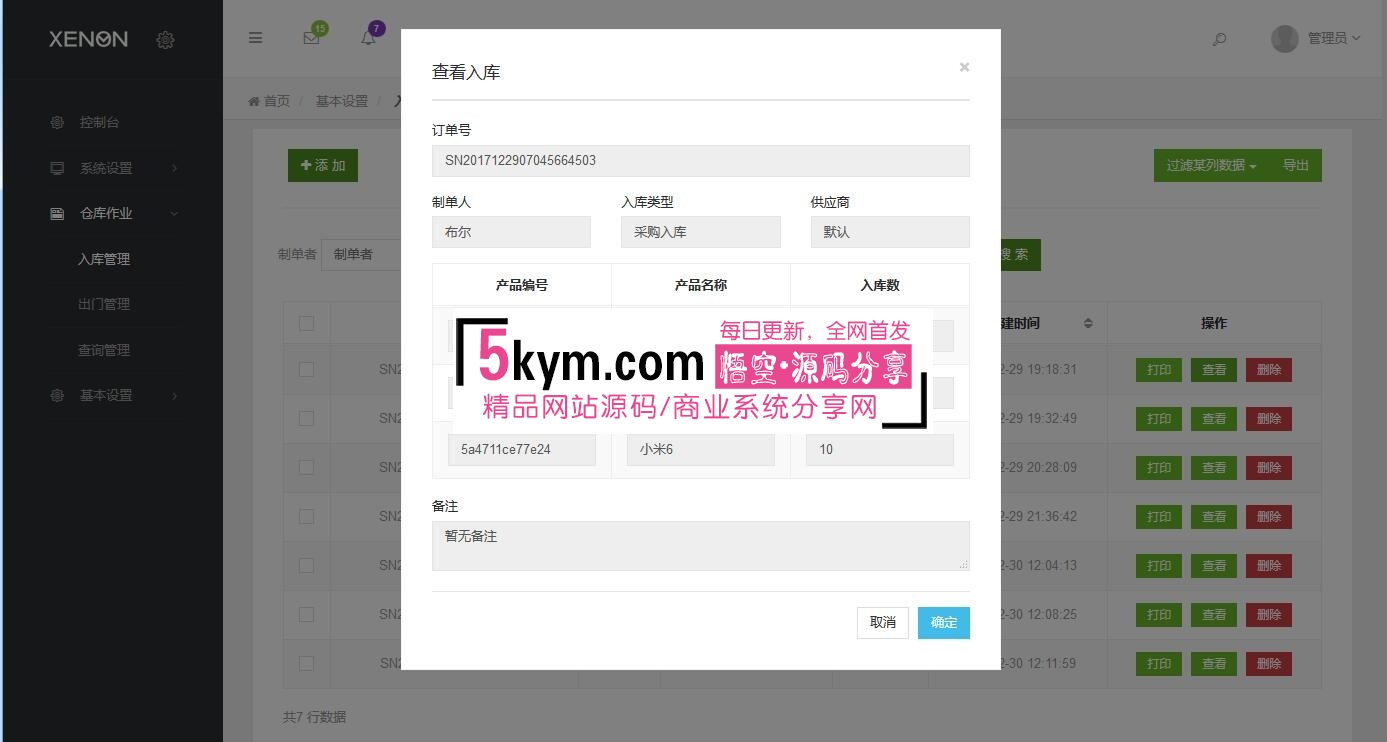Check the row created at 19:32:49
Image resolution: width=1387 pixels, height=742 pixels.
pos(307,418)
